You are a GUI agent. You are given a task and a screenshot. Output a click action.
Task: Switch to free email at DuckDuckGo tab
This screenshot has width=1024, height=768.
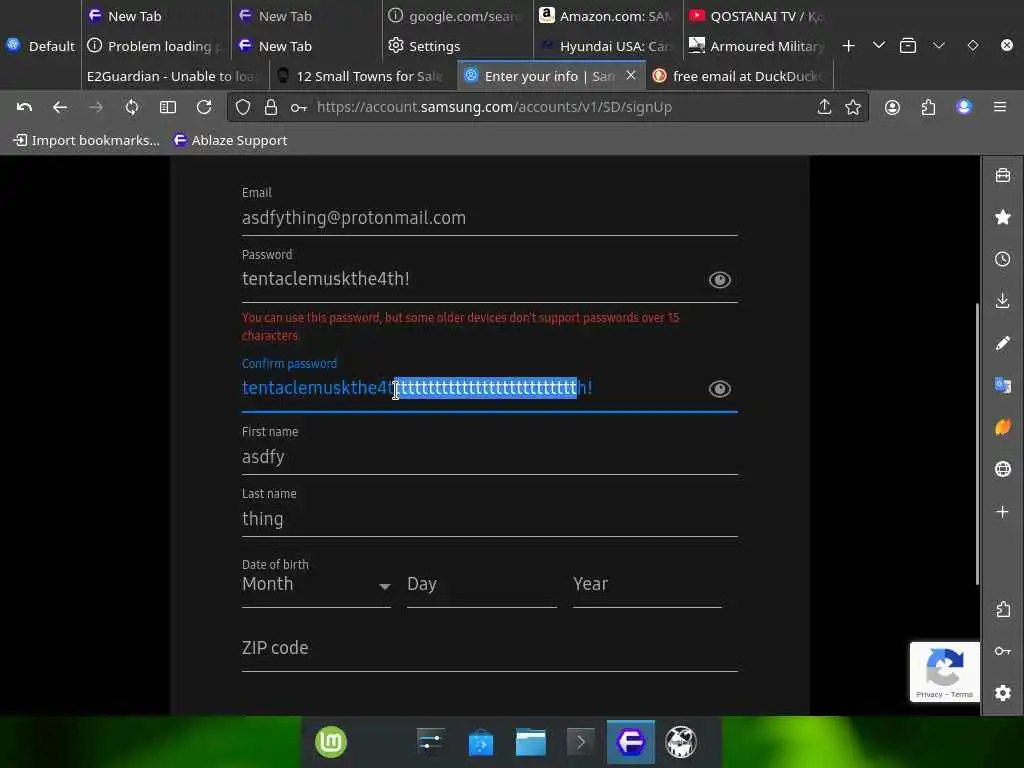[740, 76]
